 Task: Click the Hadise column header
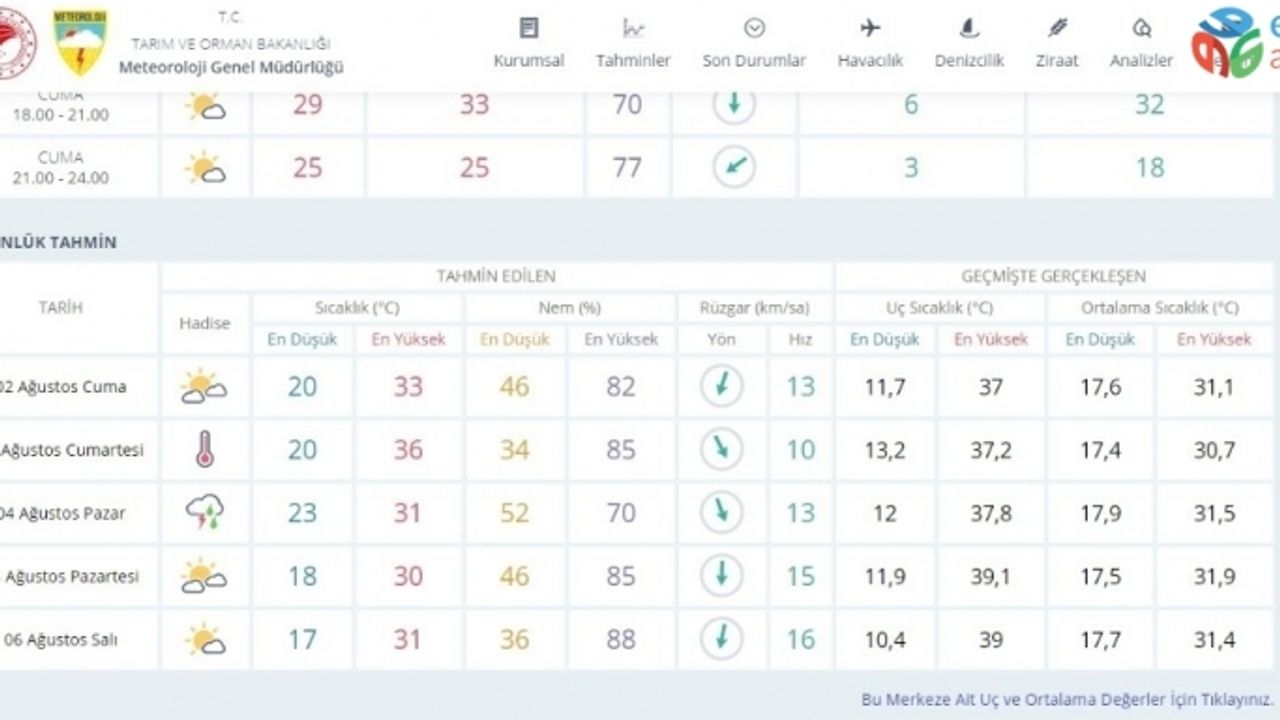(205, 323)
